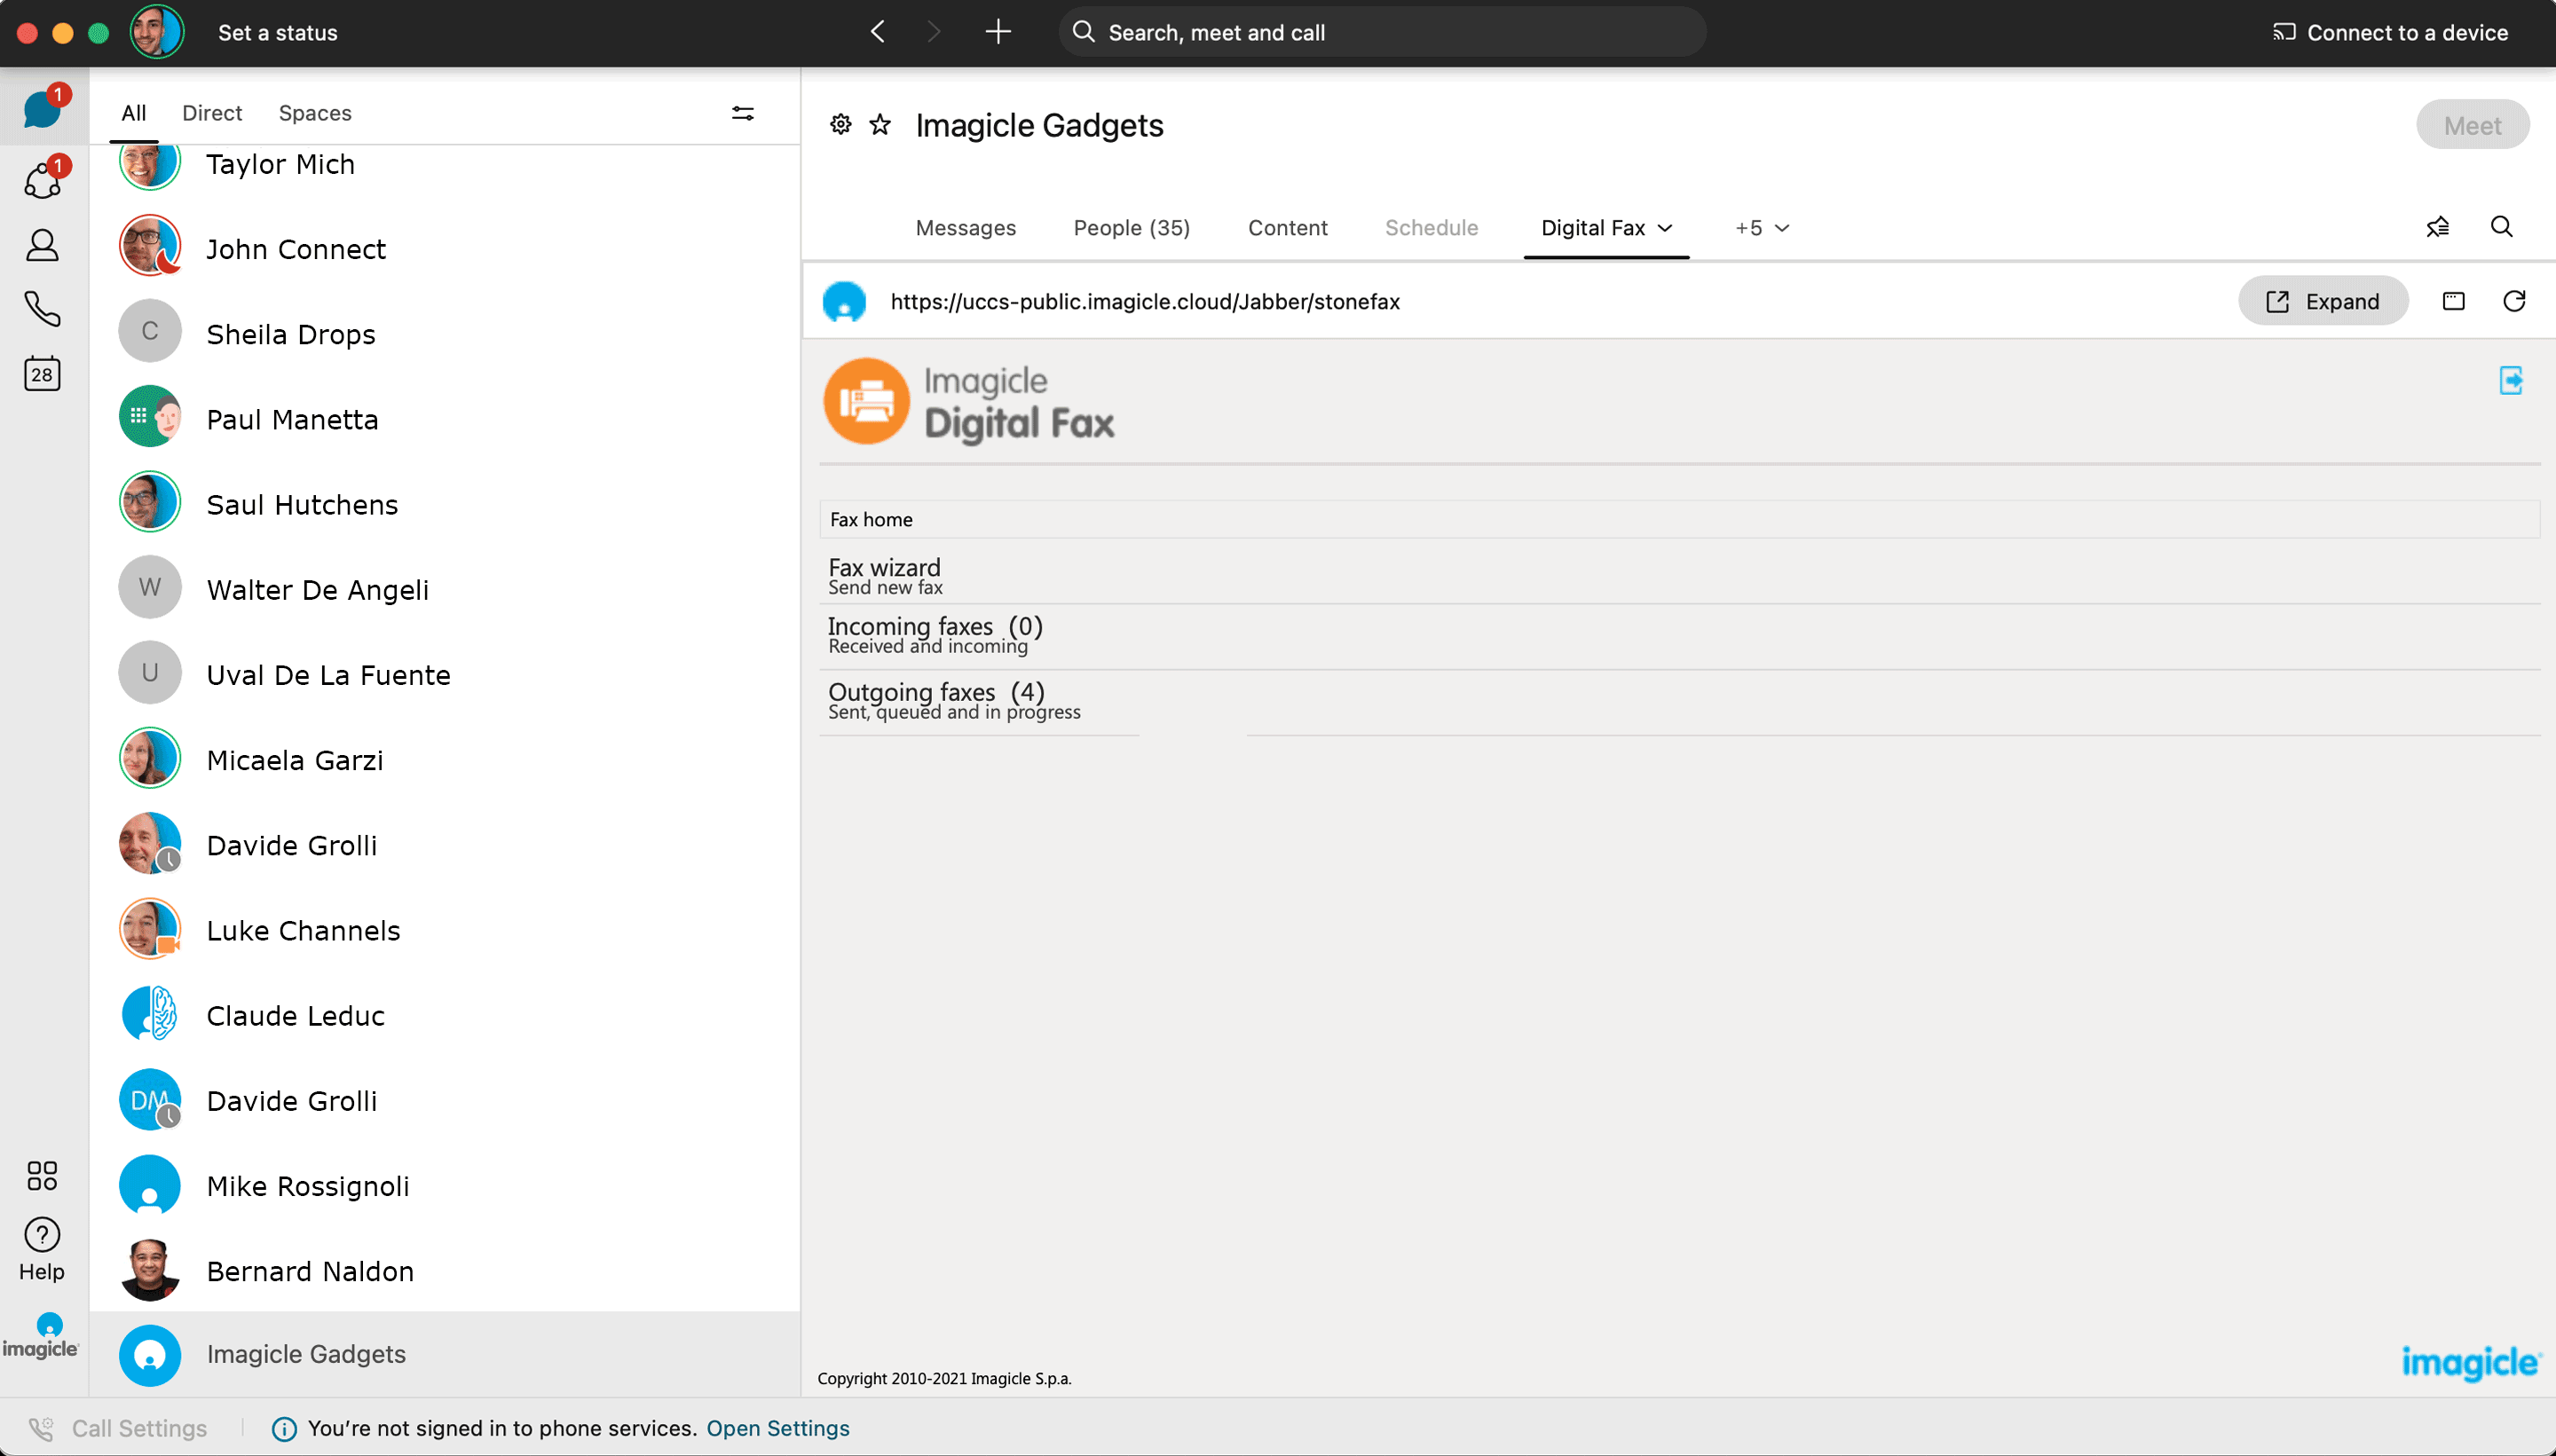The width and height of the screenshot is (2556, 1456).
Task: Toggle favorite star for Imagicle Gadgets
Action: pos(880,124)
